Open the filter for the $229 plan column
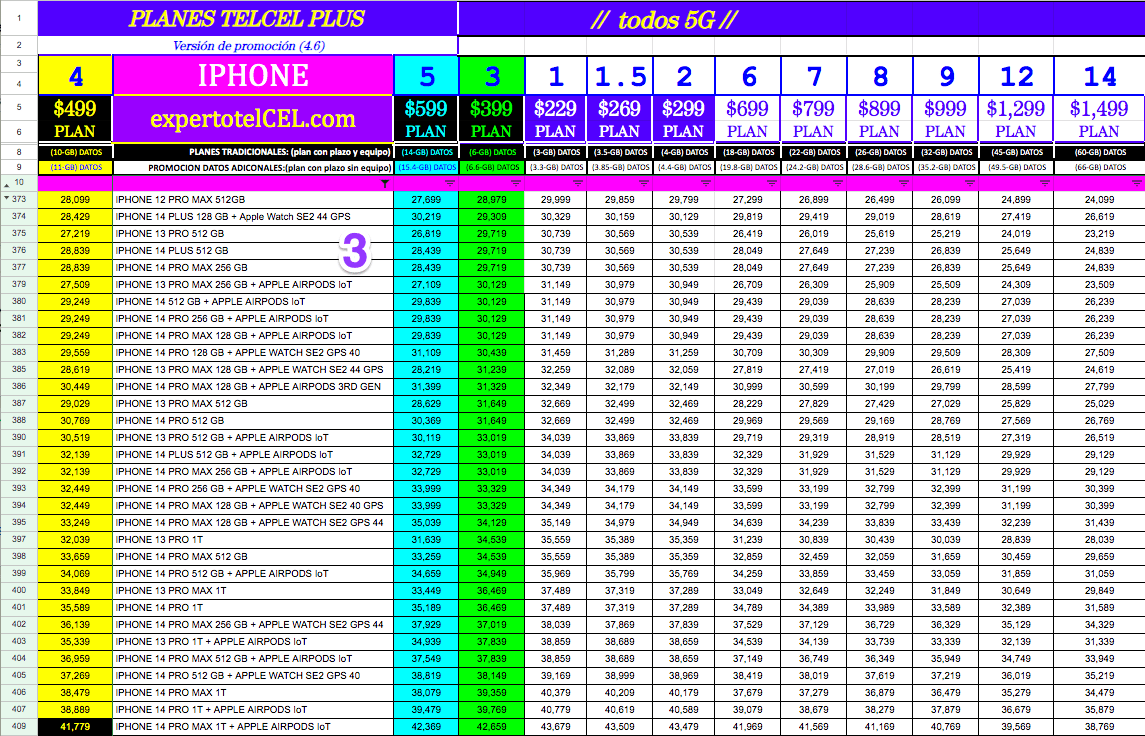Screen dimensions: 1145x736 point(578,184)
